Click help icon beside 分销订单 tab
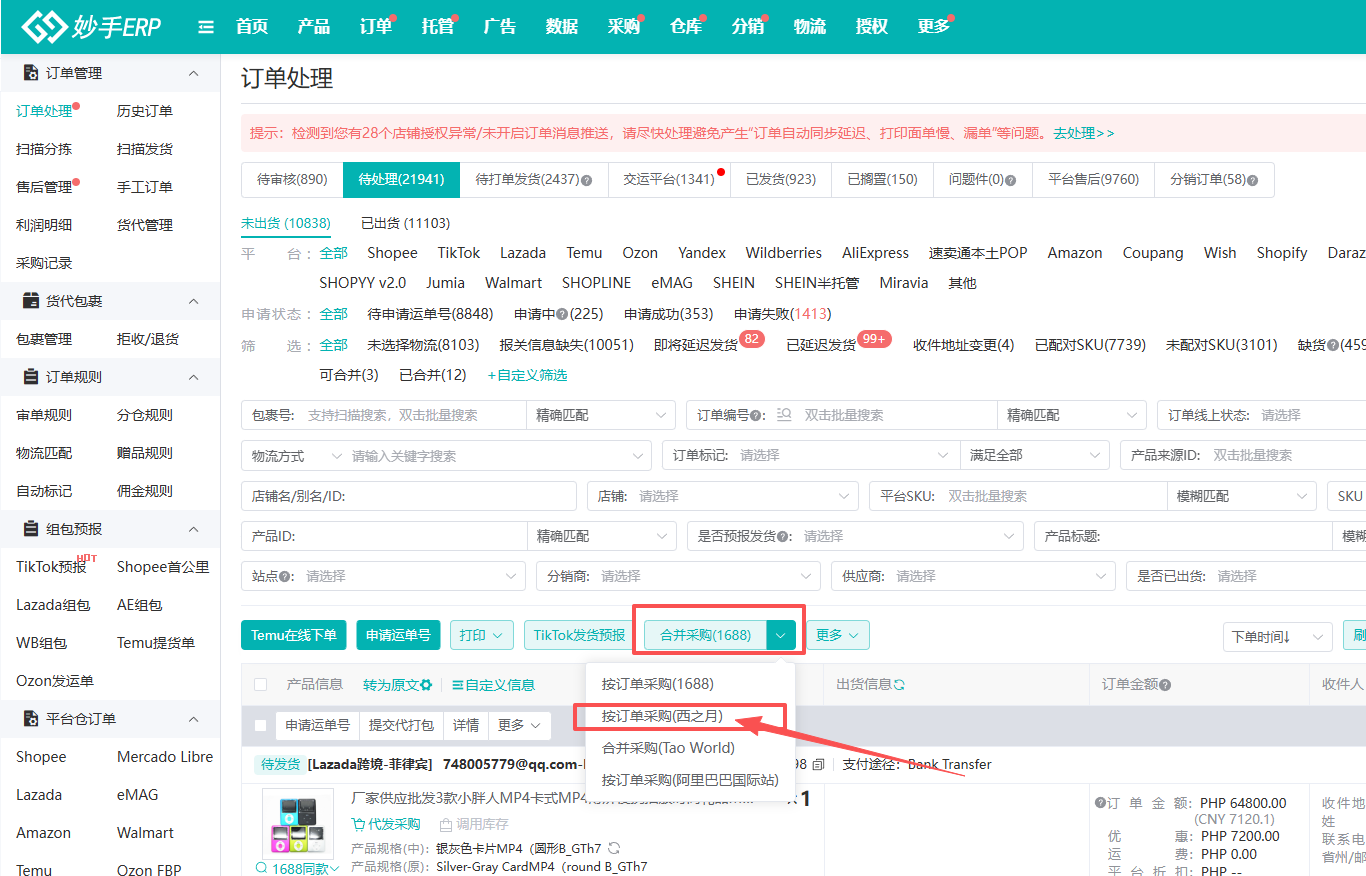 point(1252,180)
